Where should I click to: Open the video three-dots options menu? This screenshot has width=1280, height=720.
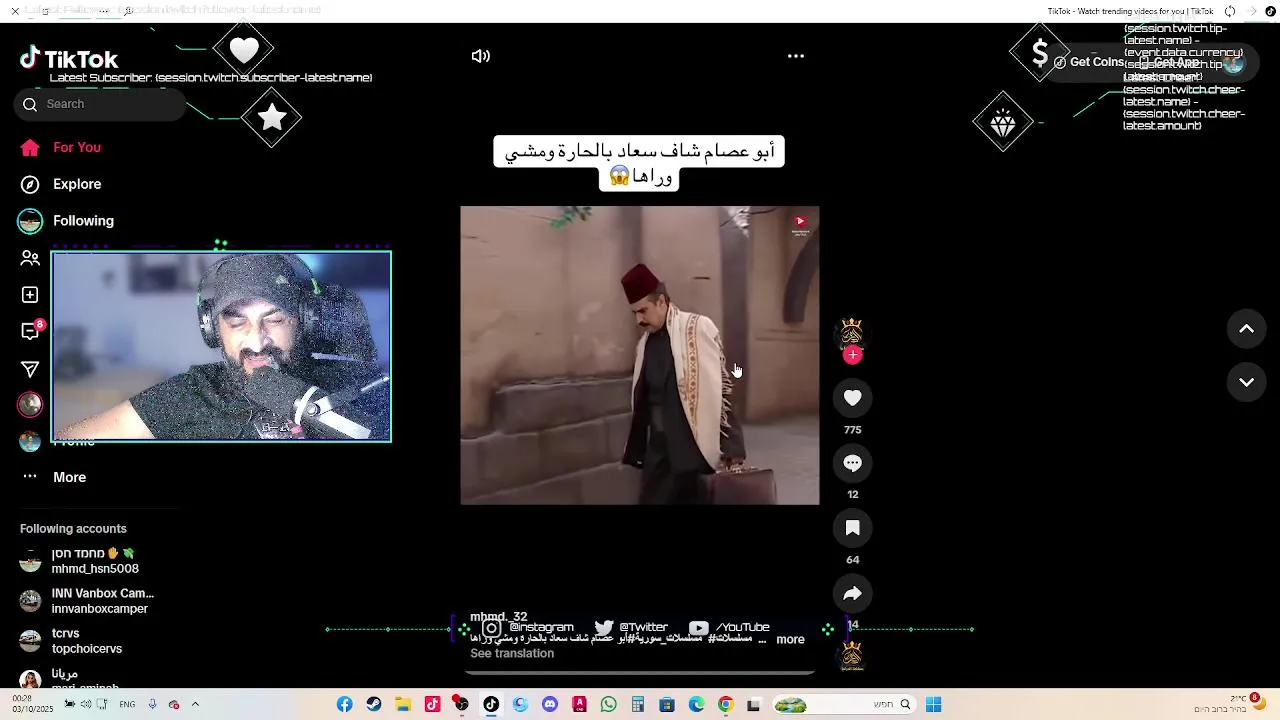click(x=796, y=56)
